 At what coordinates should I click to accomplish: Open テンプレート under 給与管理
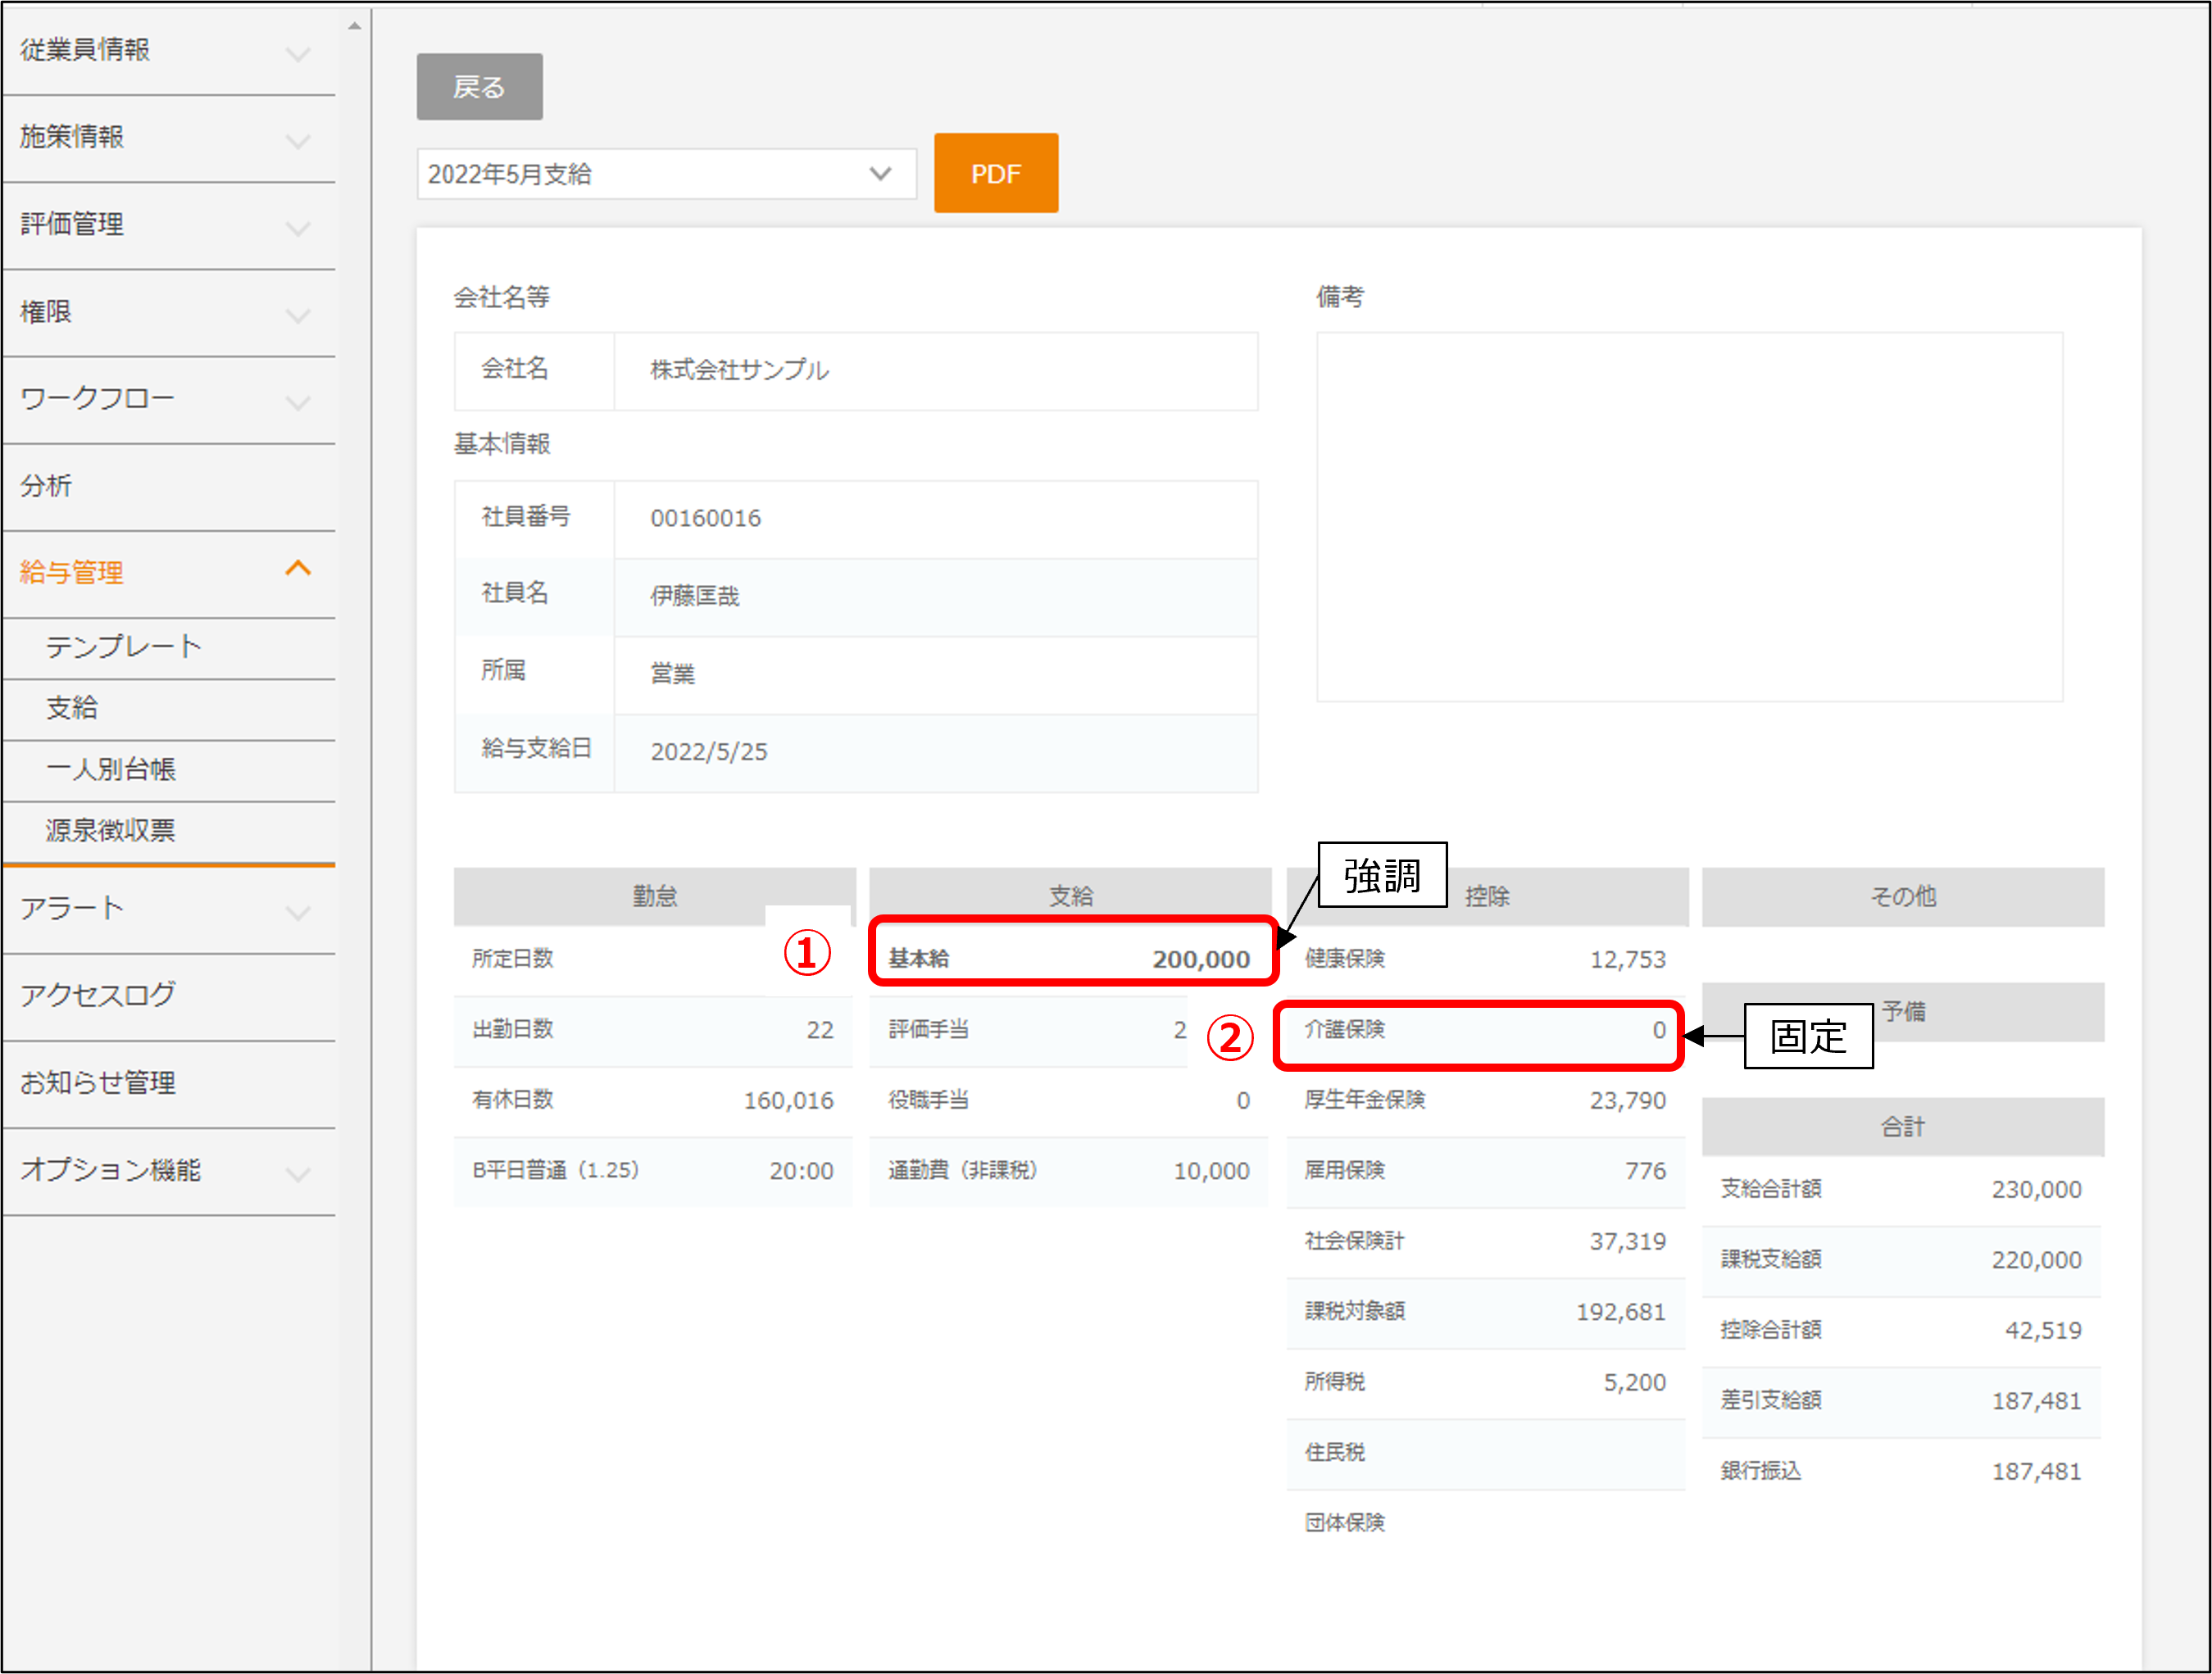pyautogui.click(x=123, y=647)
